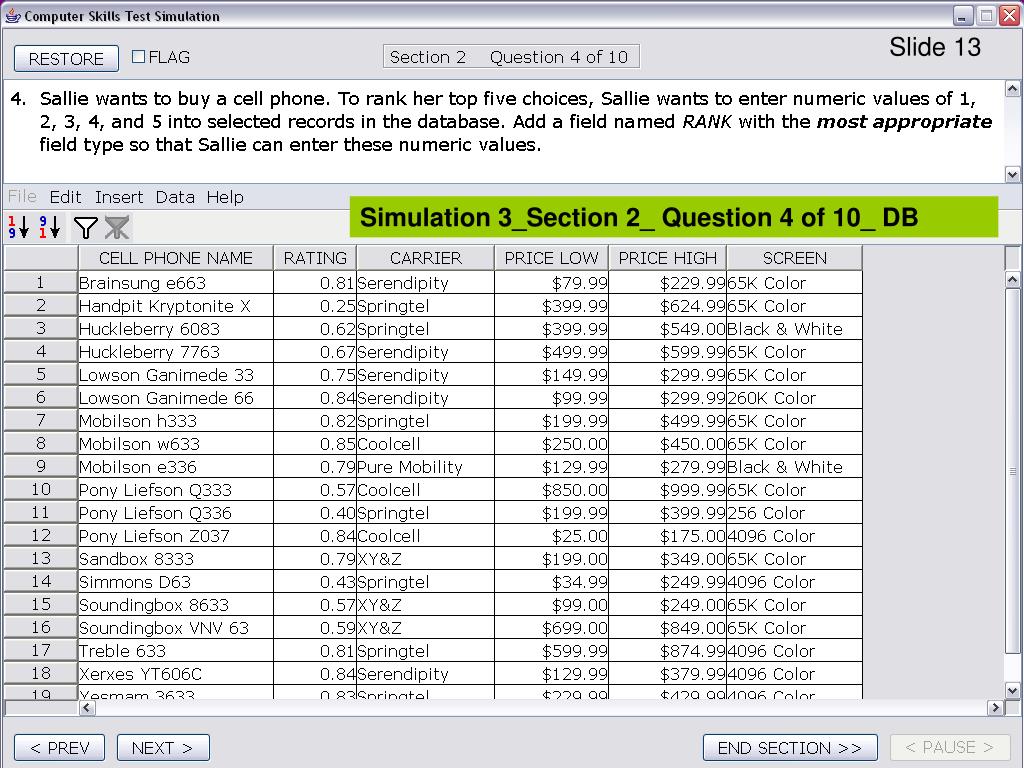Click the 0.25 rating cell
Screen dimensions: 1024x768
click(x=315, y=306)
